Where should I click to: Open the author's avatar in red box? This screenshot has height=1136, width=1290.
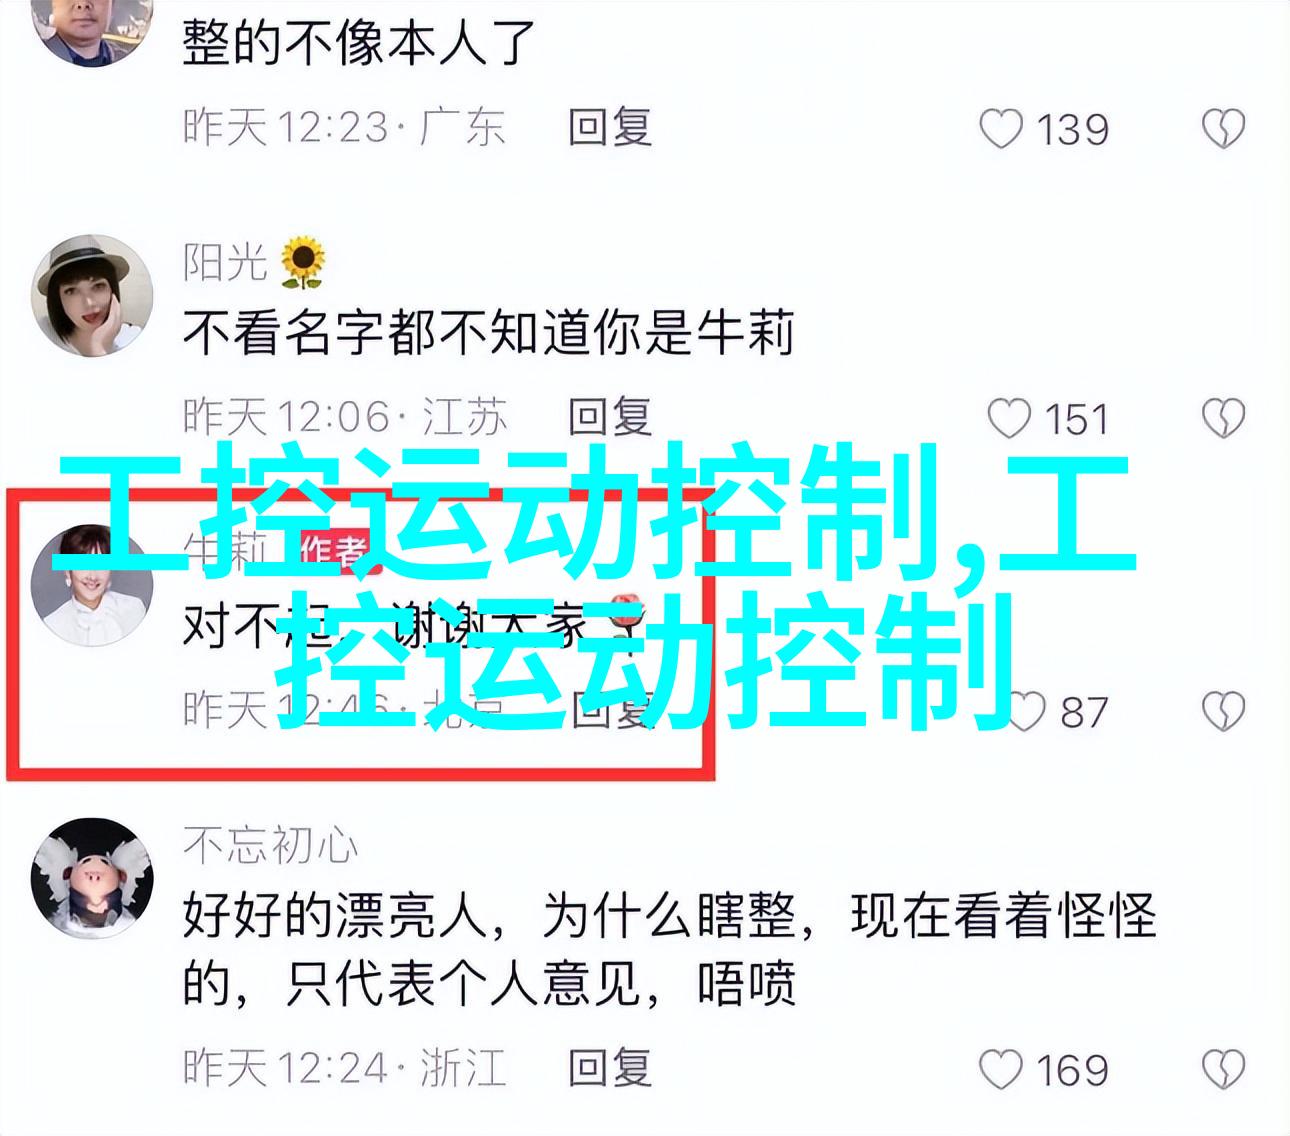[x=92, y=585]
